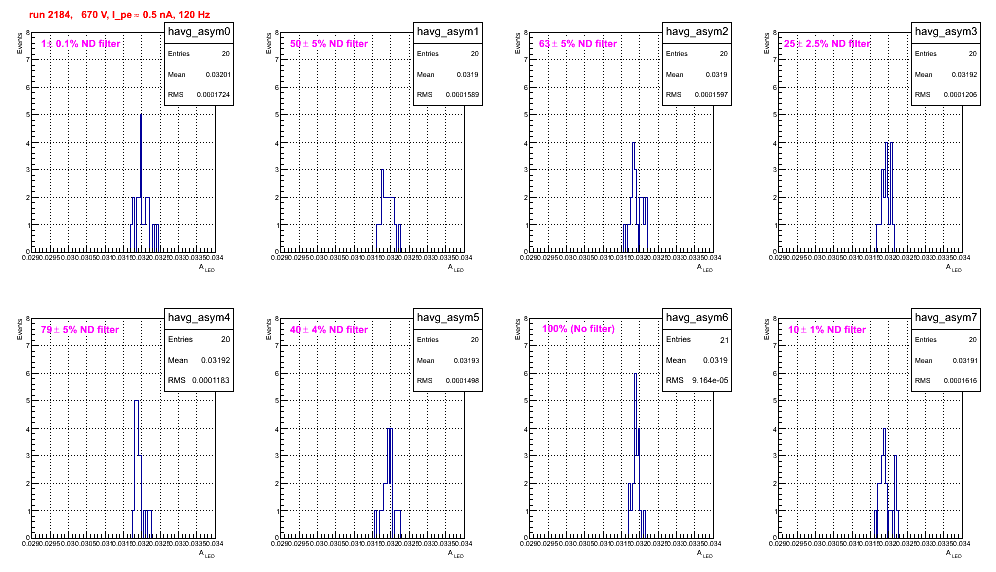Pick the RMS value 0.0001589
This screenshot has width=996, height=572.
coord(462,95)
